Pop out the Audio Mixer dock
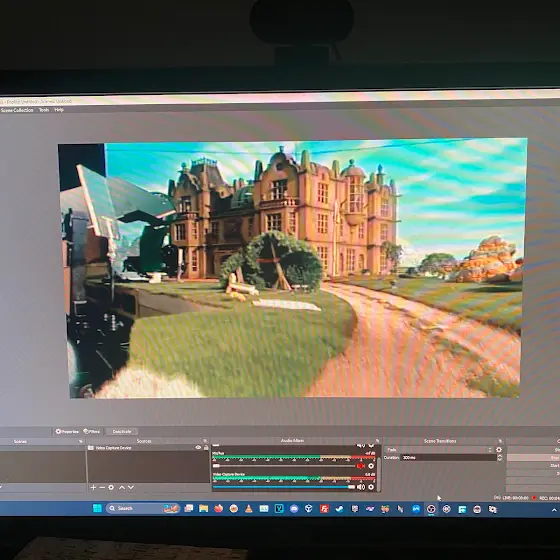This screenshot has height=560, width=560. (377, 441)
